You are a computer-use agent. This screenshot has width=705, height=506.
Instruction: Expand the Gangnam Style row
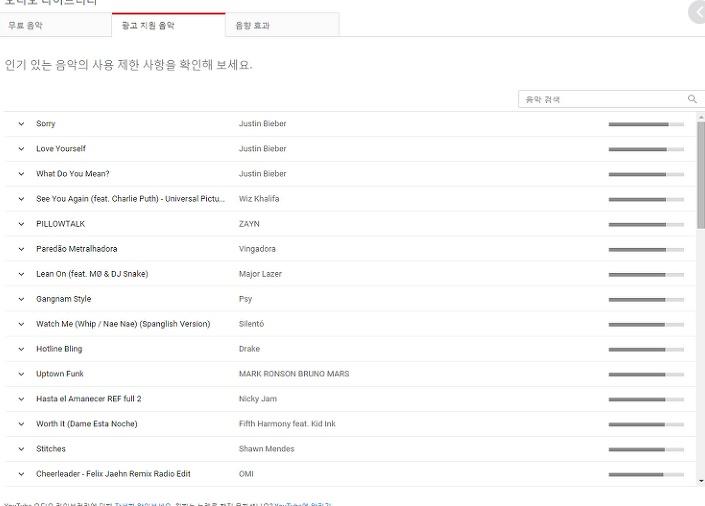21,299
